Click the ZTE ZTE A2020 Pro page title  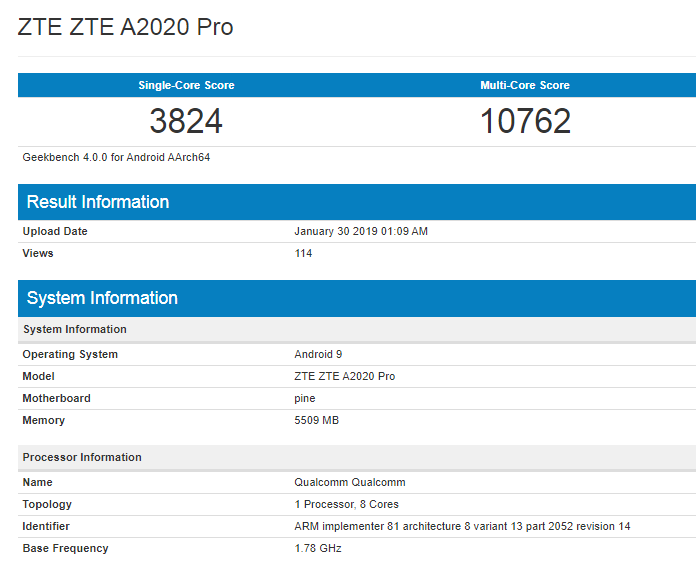[125, 27]
